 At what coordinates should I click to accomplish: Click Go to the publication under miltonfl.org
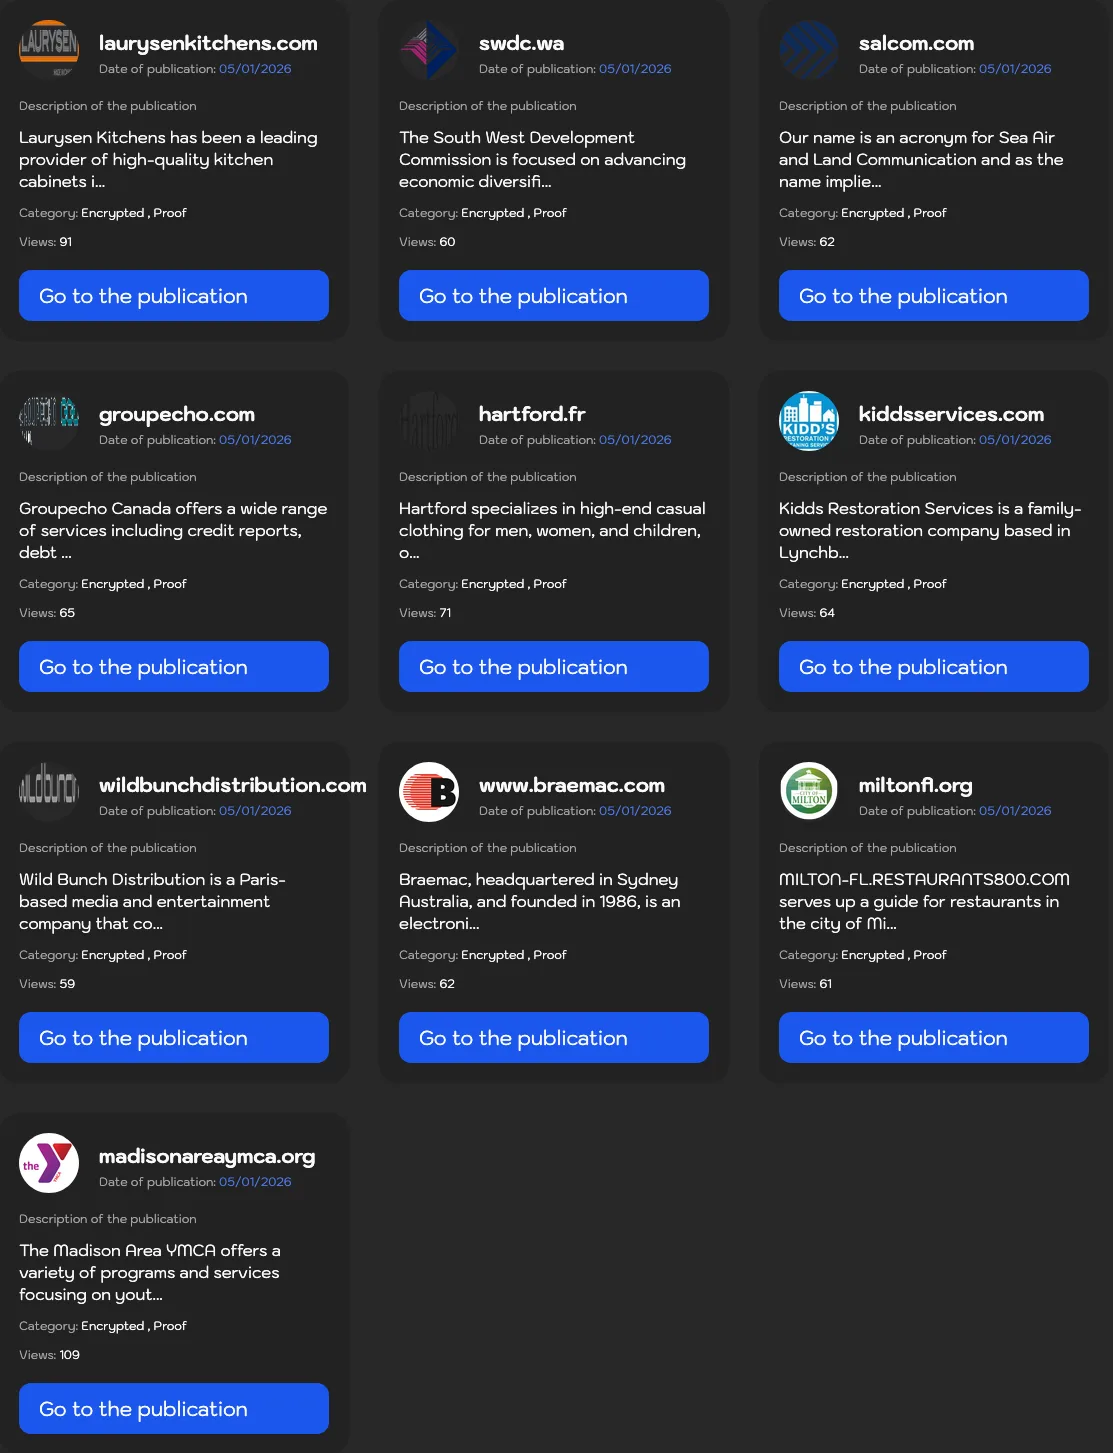pos(933,1037)
